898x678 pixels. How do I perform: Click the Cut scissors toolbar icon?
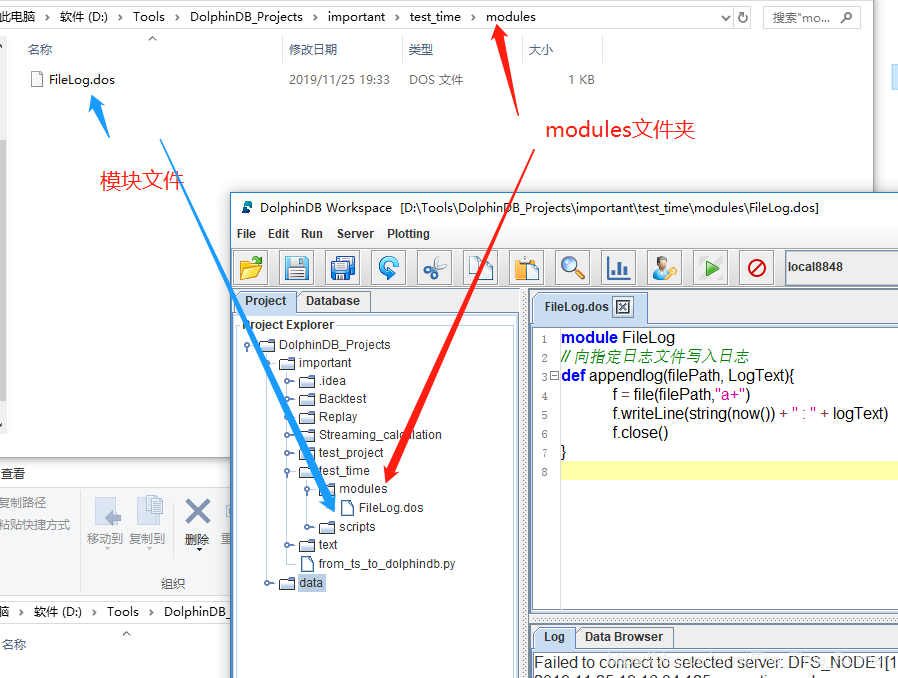click(x=435, y=267)
